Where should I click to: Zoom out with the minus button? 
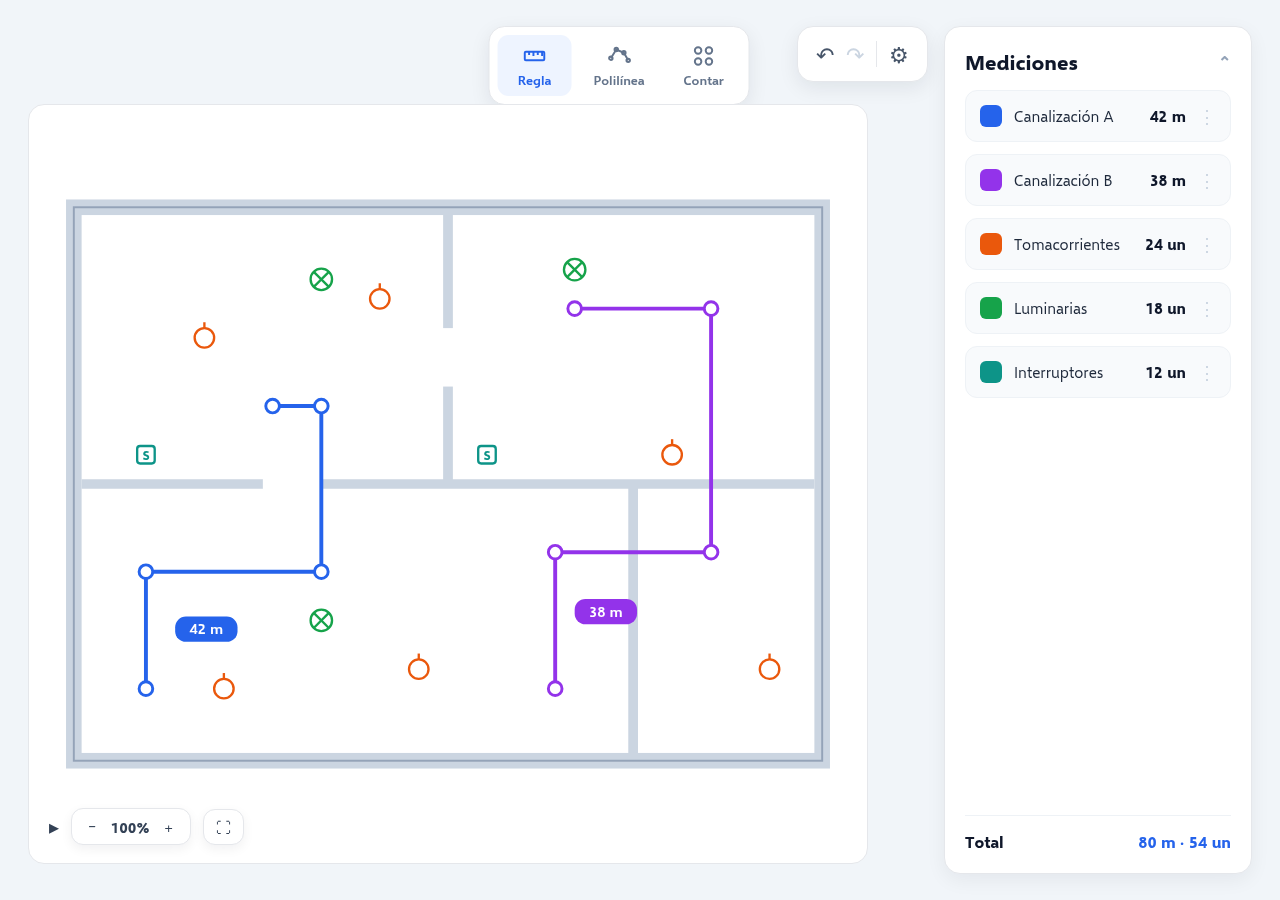(x=92, y=827)
